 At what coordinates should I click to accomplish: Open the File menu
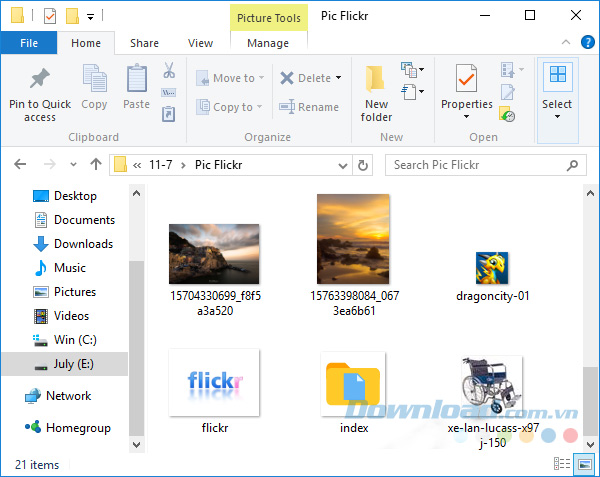click(29, 43)
